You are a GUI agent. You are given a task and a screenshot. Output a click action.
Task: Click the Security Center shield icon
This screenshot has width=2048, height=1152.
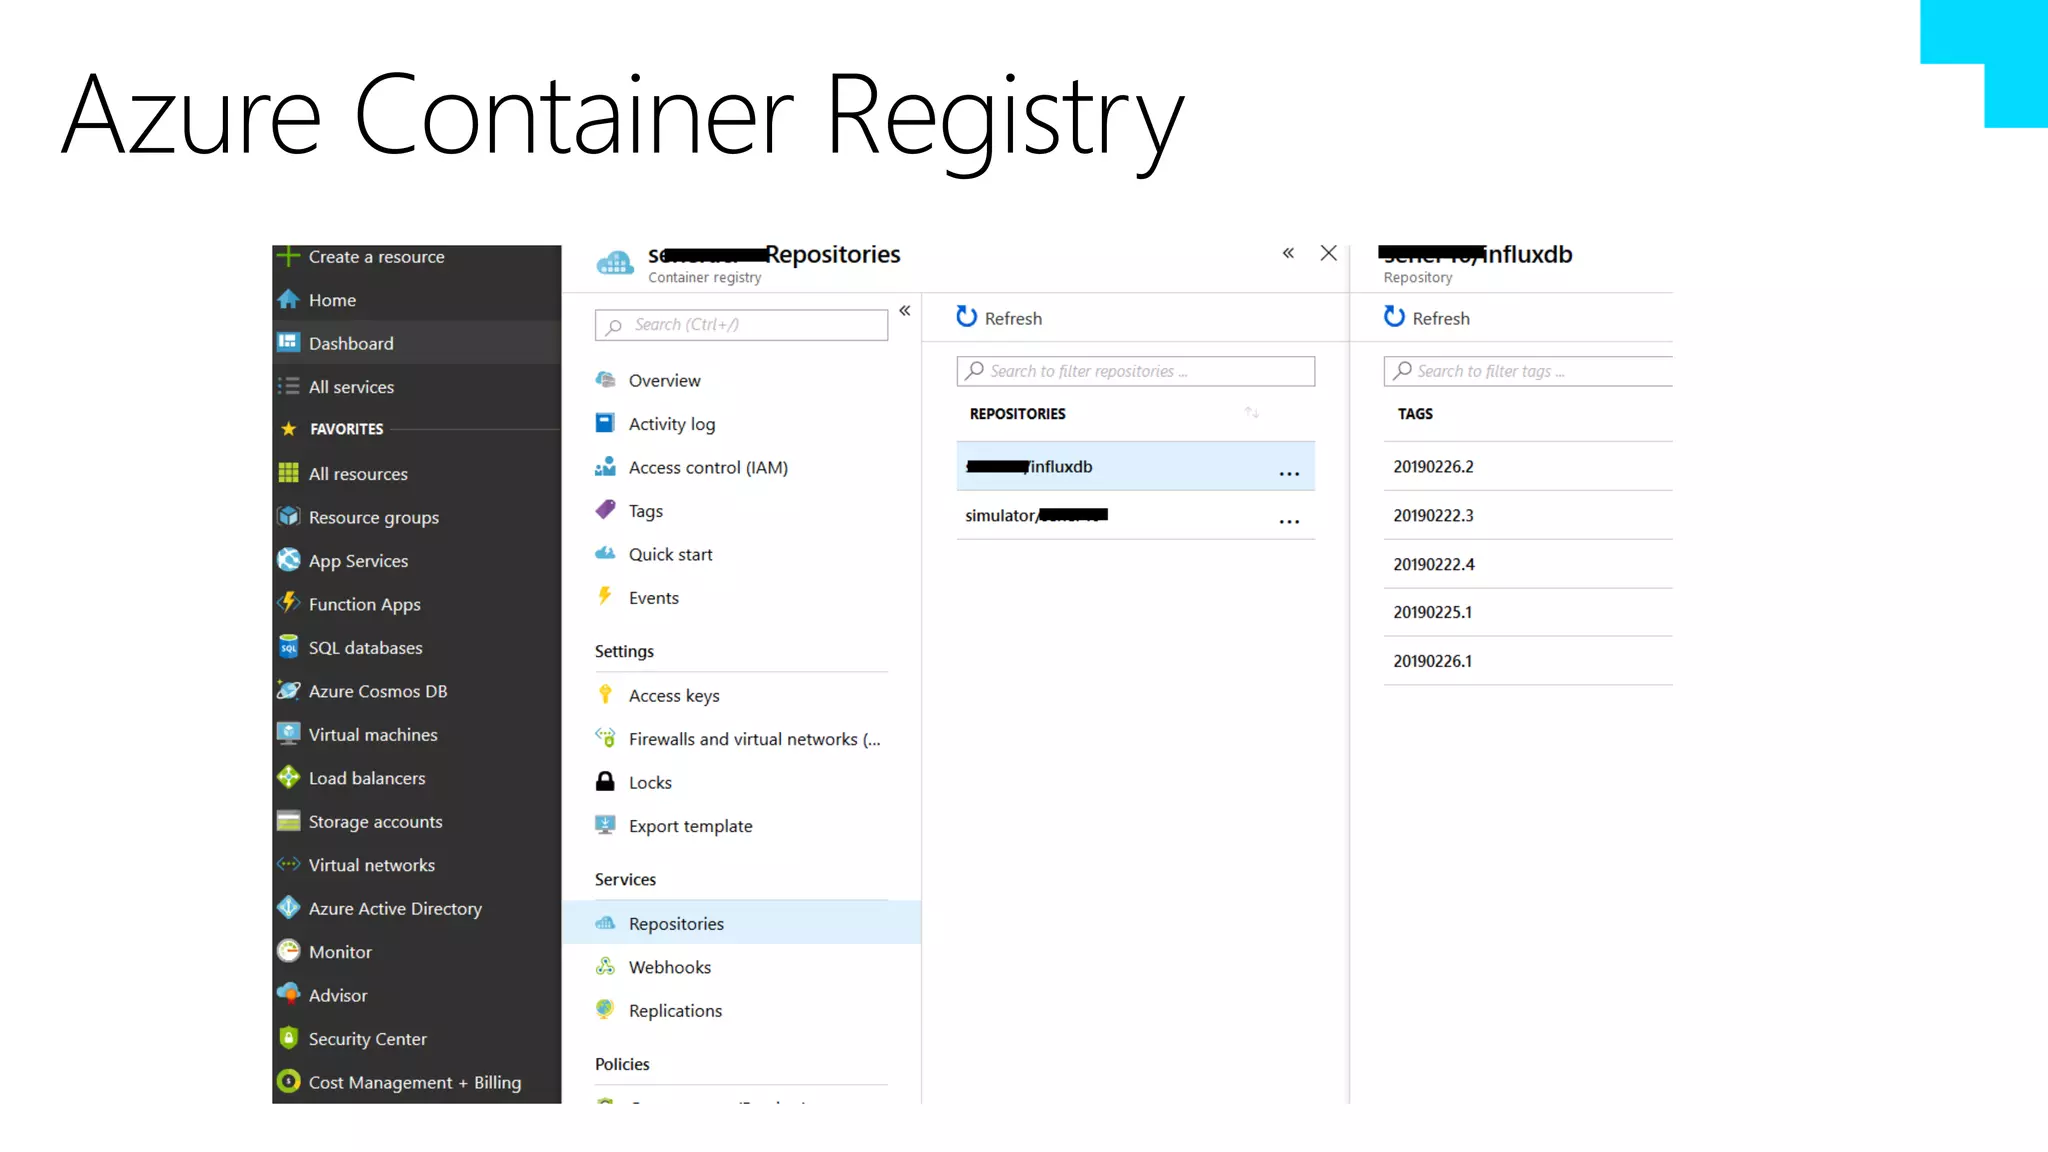pos(288,1038)
